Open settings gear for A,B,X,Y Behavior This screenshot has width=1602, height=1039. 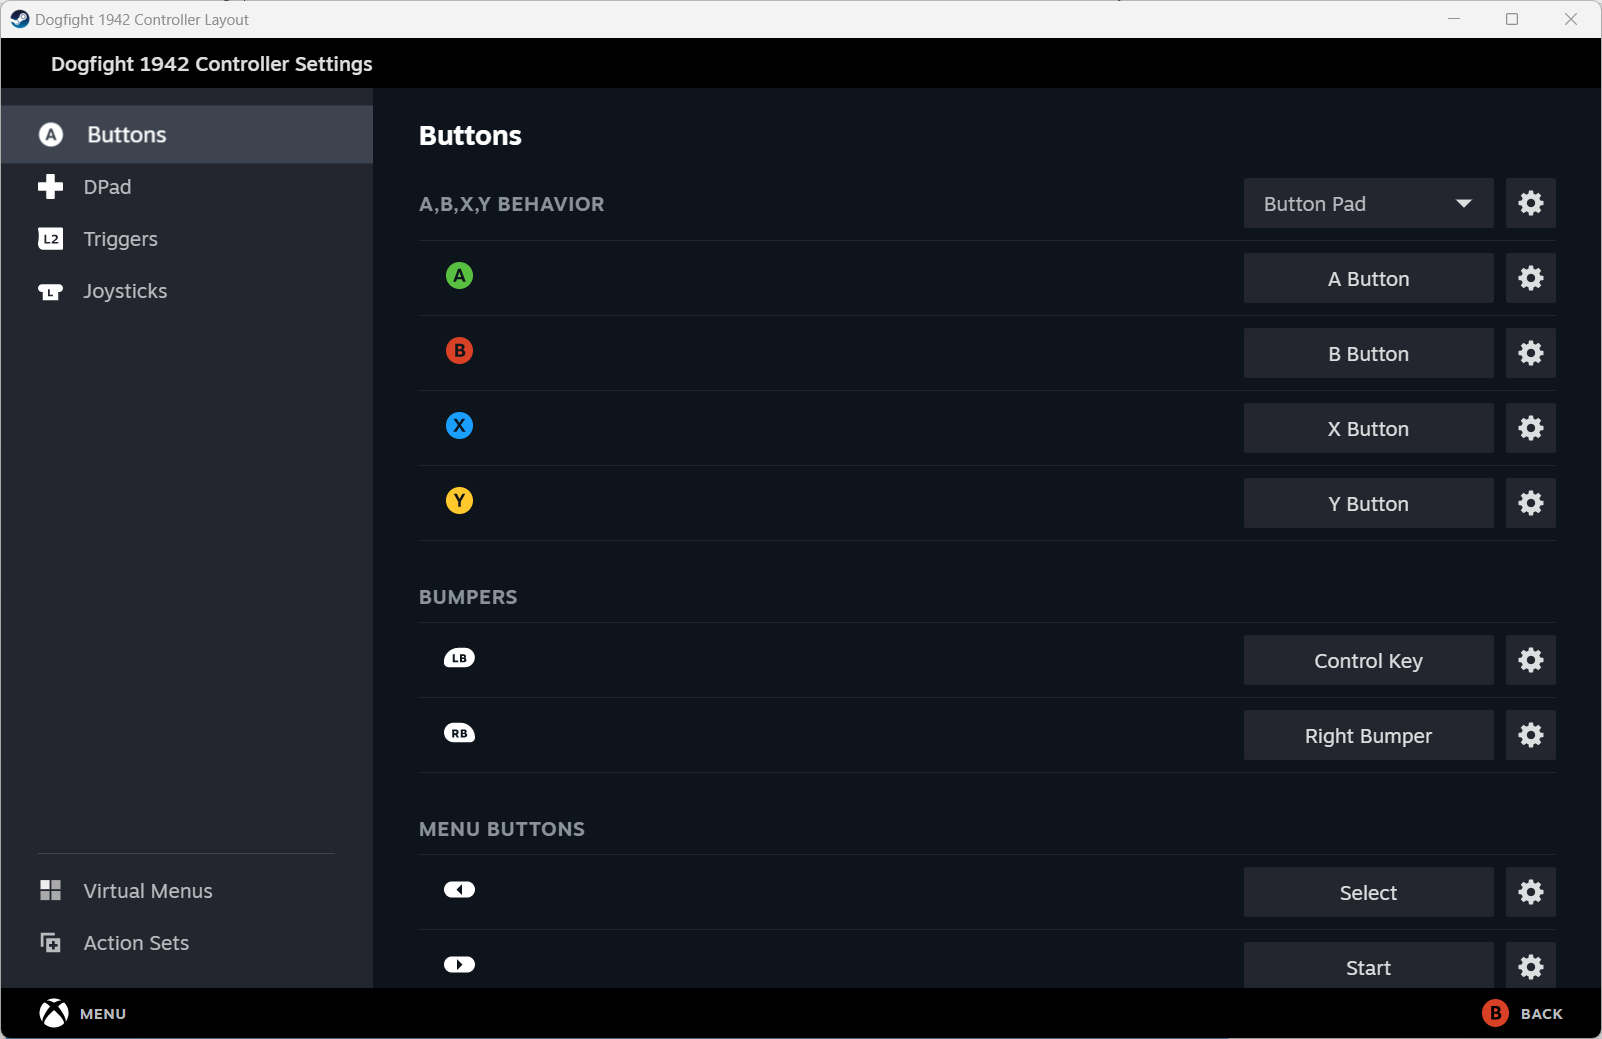pyautogui.click(x=1530, y=203)
